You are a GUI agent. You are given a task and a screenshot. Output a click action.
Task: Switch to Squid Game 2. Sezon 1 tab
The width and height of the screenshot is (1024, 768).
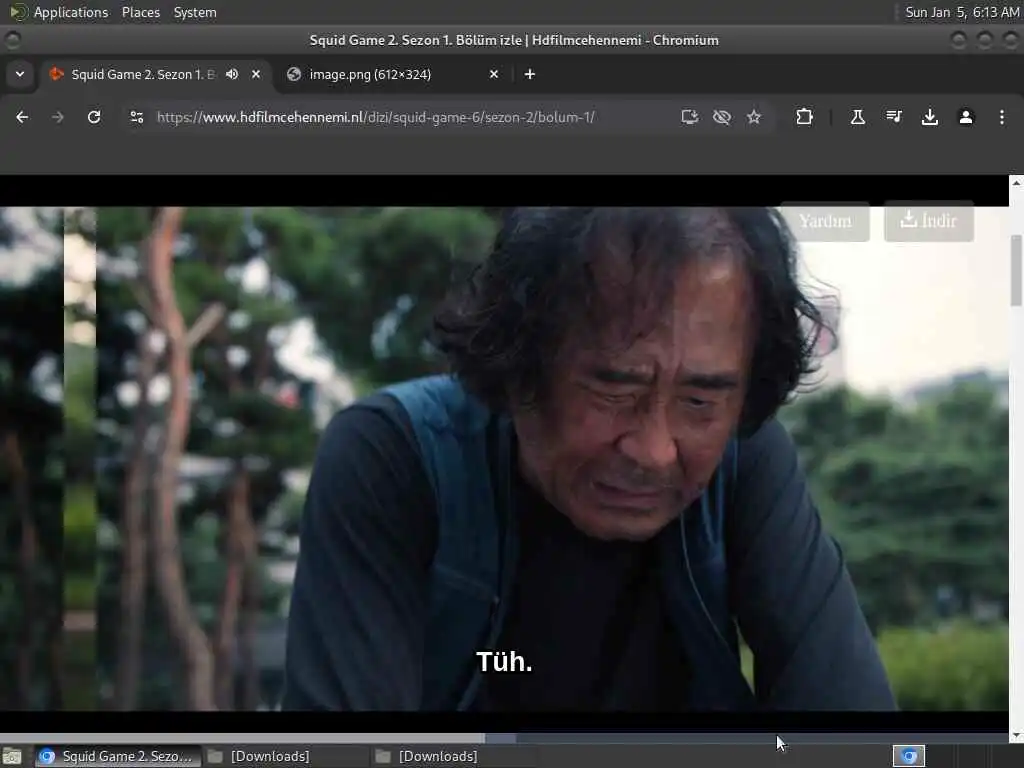point(142,74)
